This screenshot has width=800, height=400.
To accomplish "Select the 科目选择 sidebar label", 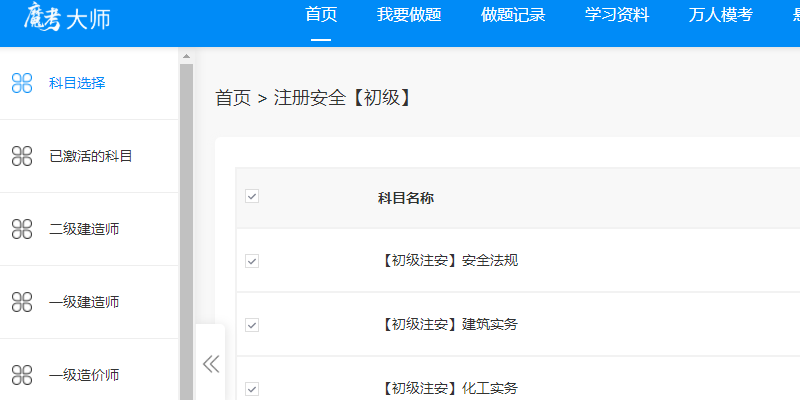I will (x=77, y=83).
